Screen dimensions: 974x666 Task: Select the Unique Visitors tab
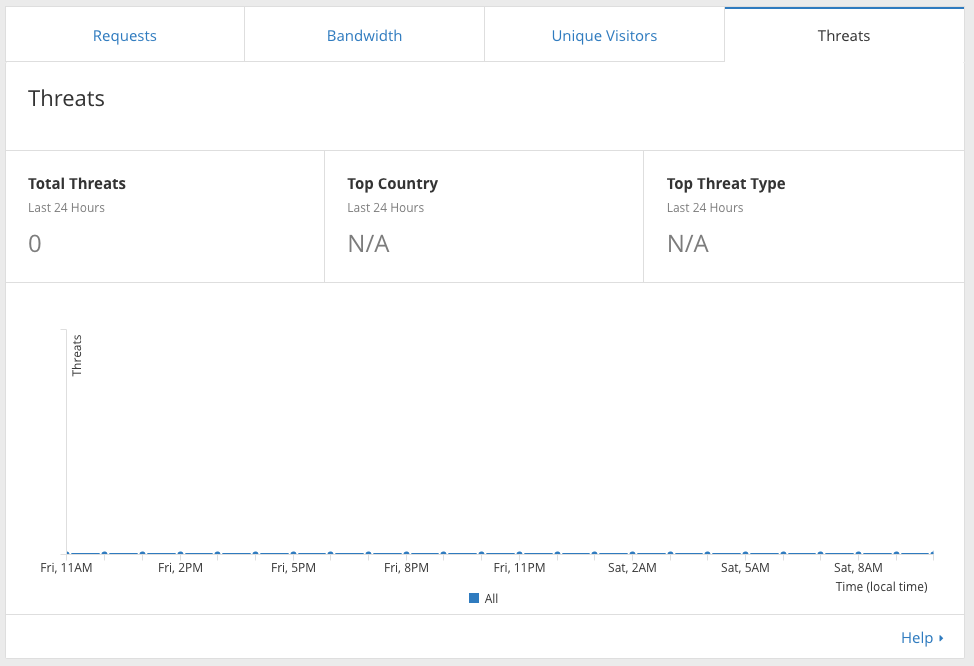coord(604,36)
